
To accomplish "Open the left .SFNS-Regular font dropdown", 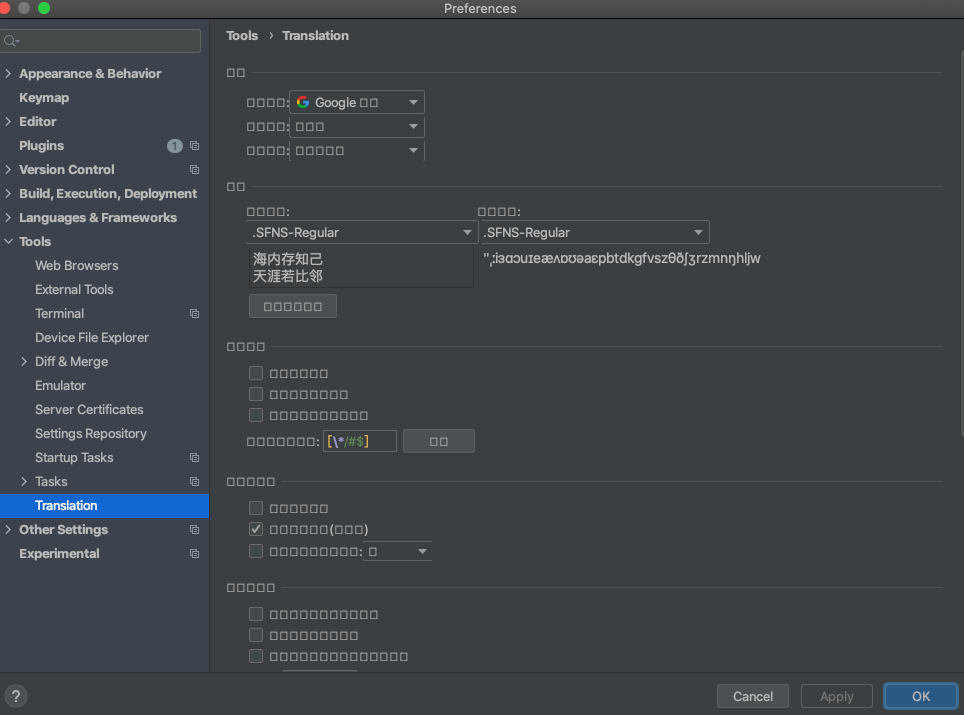I will click(362, 232).
